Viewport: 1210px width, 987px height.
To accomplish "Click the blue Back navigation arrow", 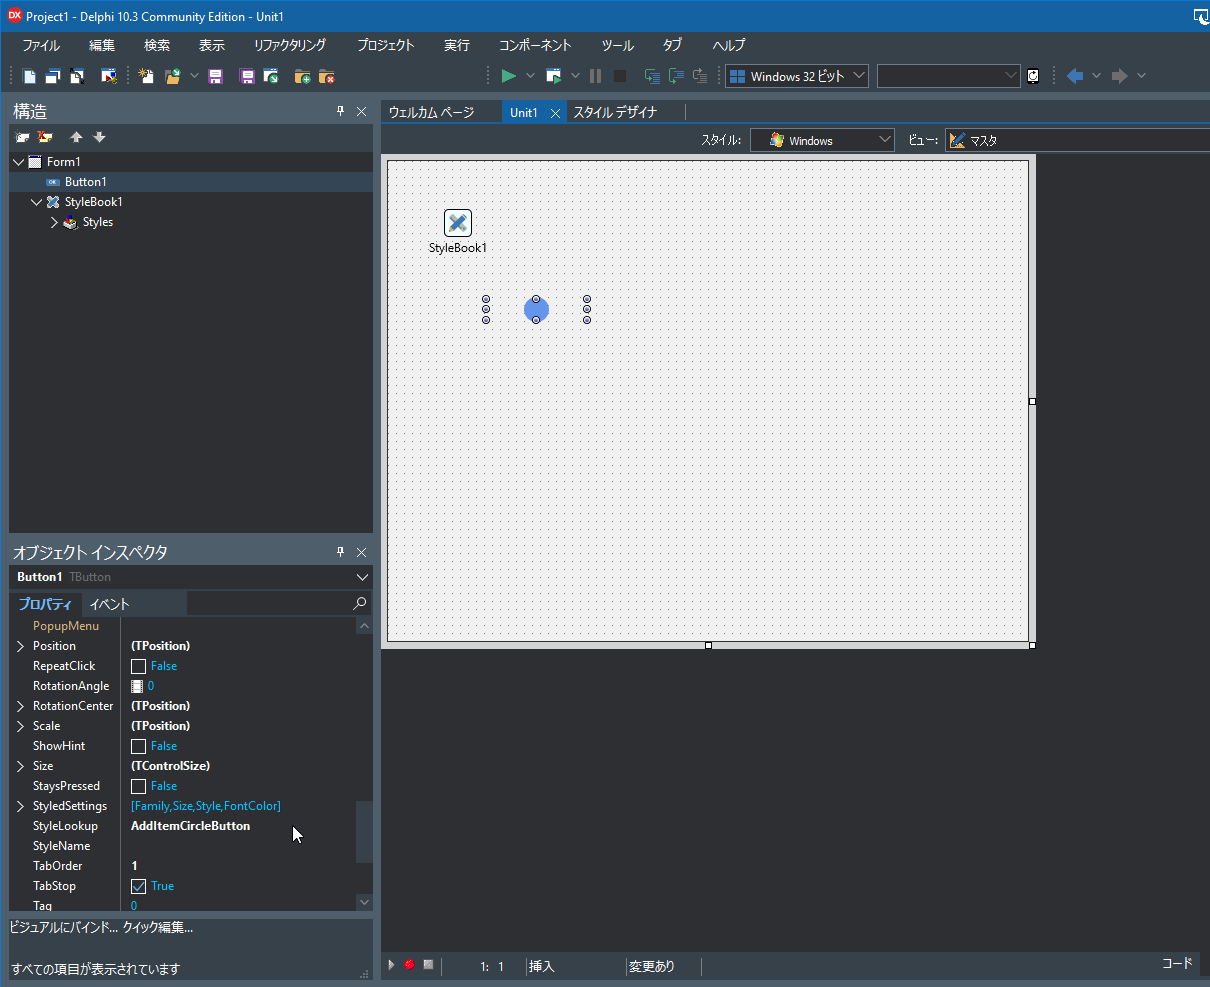I will (1075, 76).
